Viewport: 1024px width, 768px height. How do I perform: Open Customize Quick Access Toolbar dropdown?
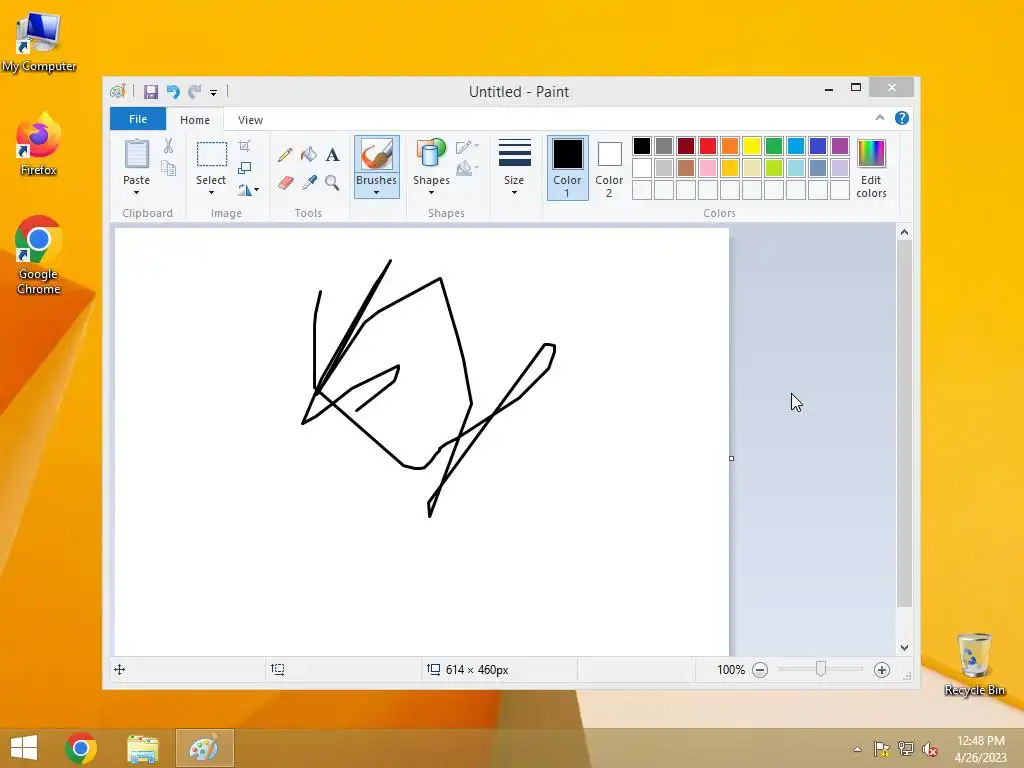point(214,93)
